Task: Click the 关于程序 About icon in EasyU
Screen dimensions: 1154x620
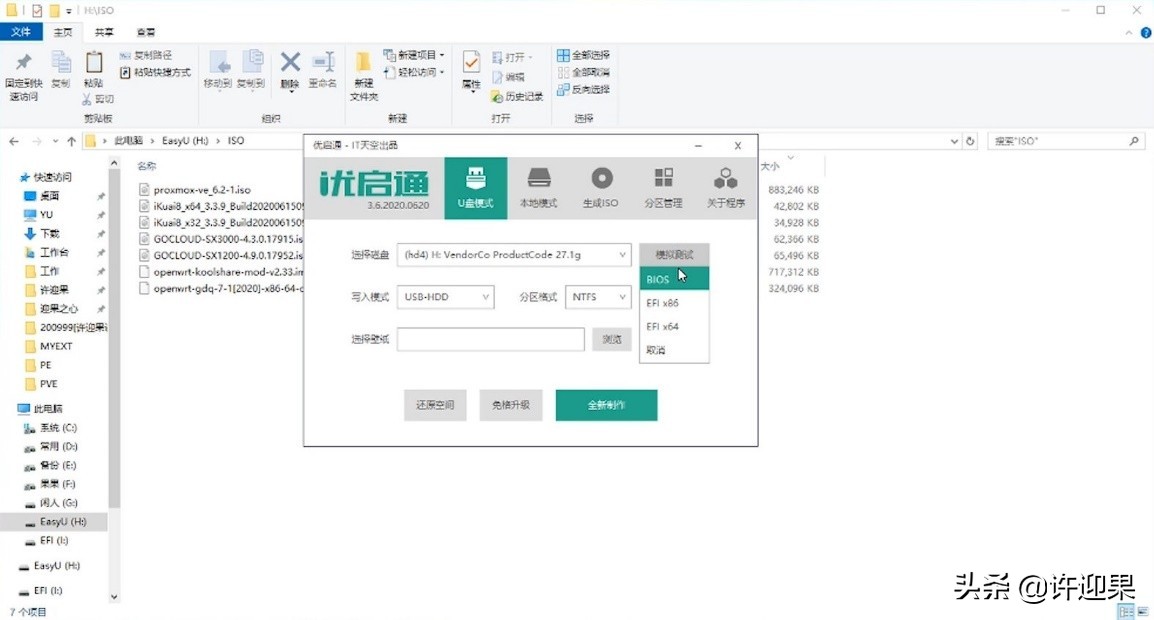Action: [x=725, y=187]
